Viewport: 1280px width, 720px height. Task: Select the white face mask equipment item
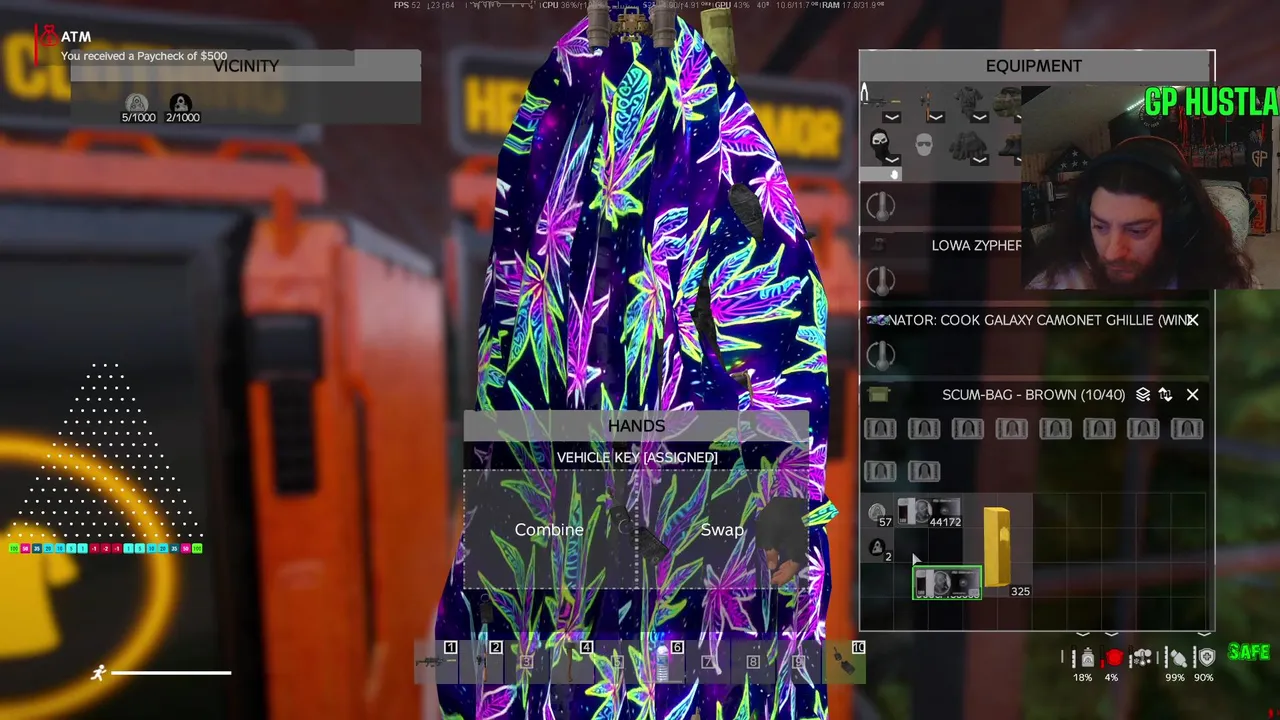pyautogui.click(x=924, y=146)
